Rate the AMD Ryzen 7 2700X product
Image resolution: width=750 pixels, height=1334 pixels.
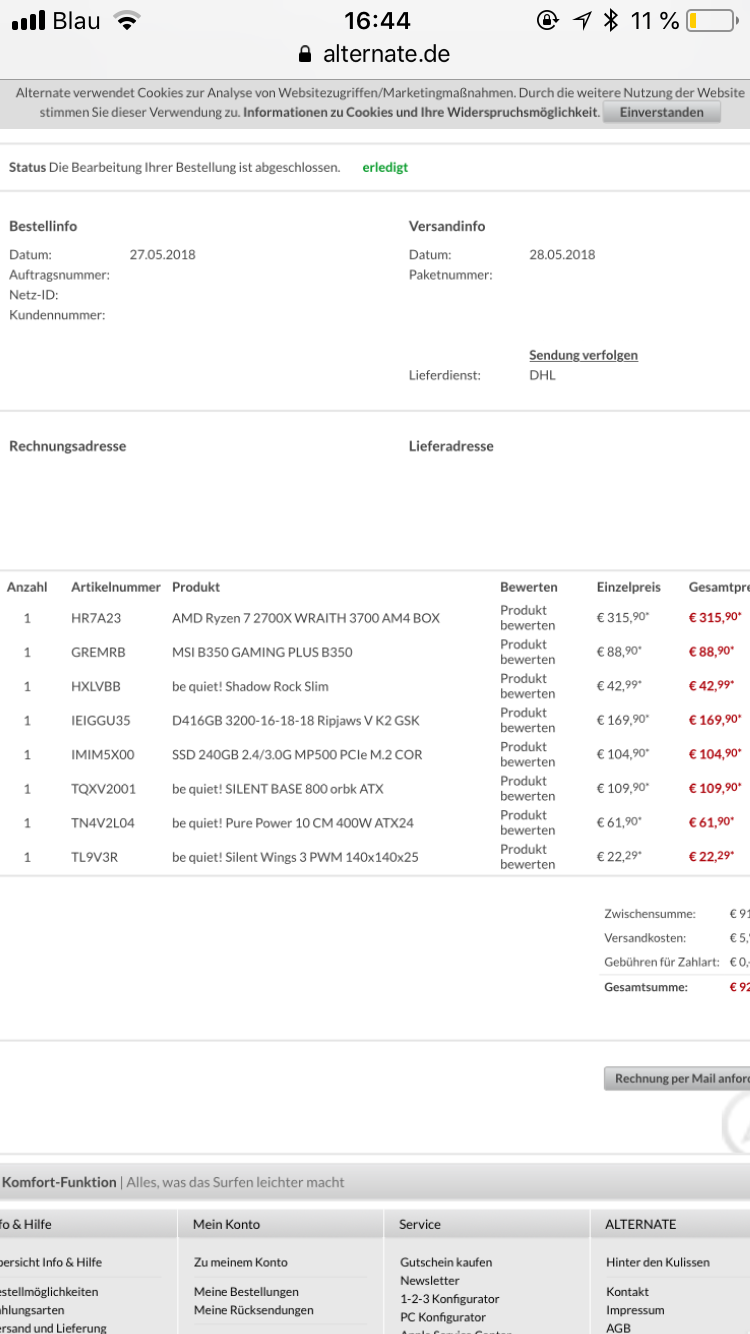click(527, 617)
